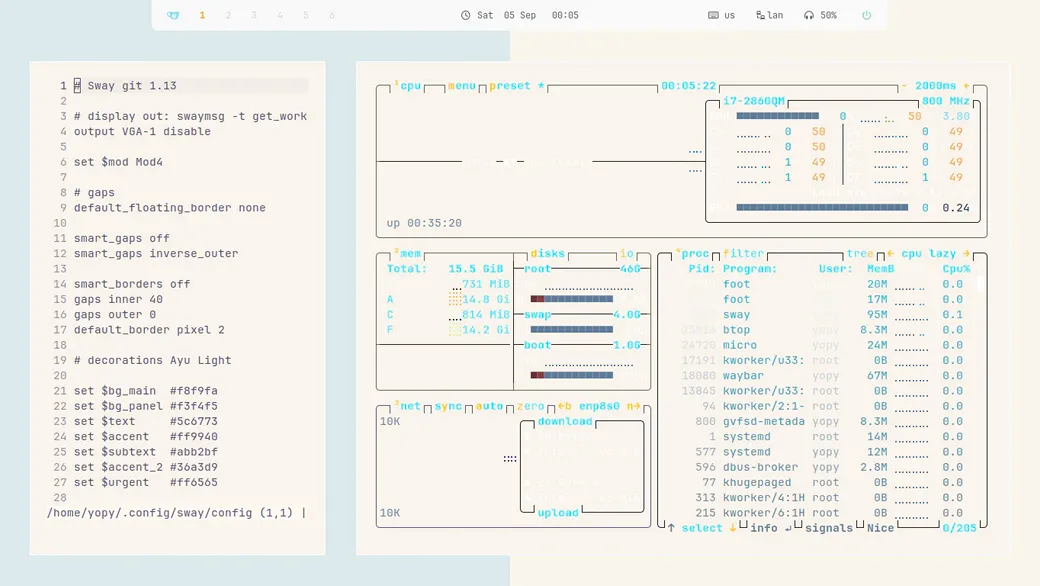
Task: Switch to workspace 1 in waybar
Action: [x=202, y=15]
